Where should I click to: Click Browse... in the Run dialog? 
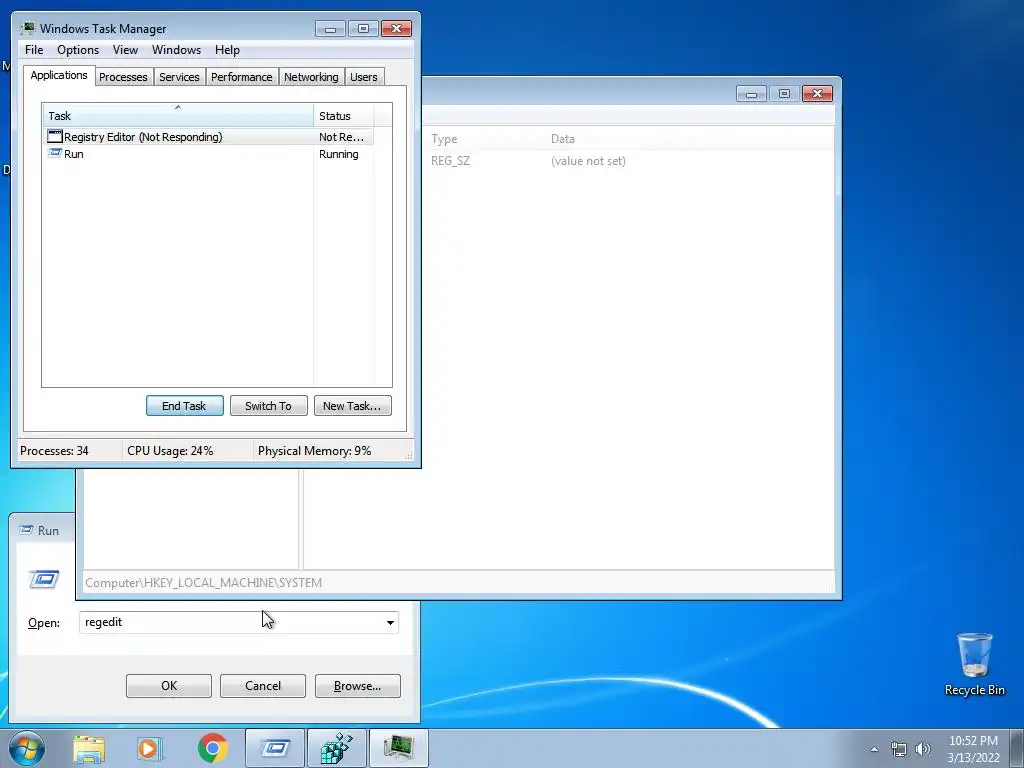pyautogui.click(x=357, y=686)
